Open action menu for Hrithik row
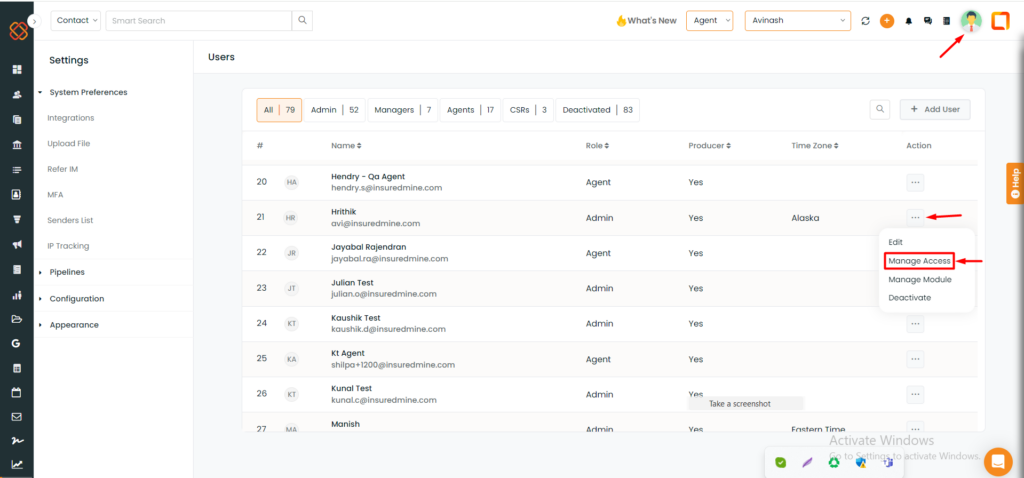Screen dimensions: 1024x478 (915, 217)
